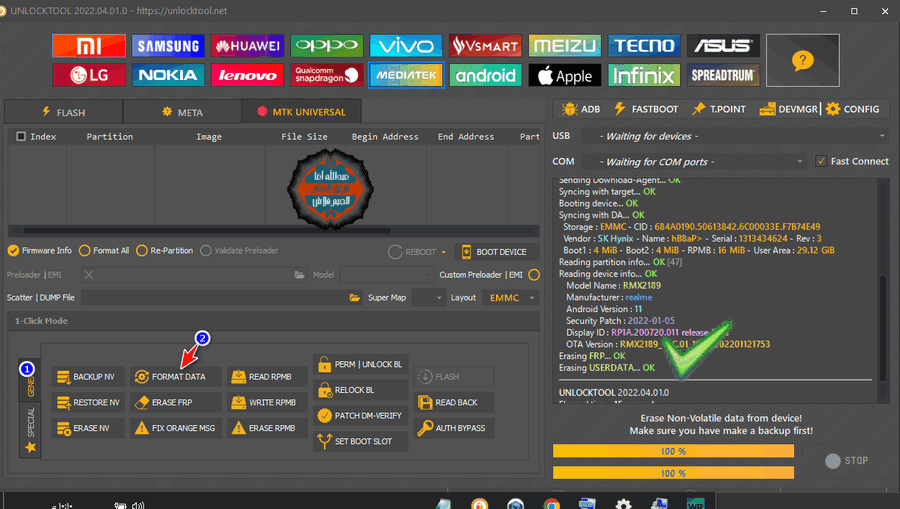
Task: Click the BACKUP NV button
Action: click(x=87, y=377)
